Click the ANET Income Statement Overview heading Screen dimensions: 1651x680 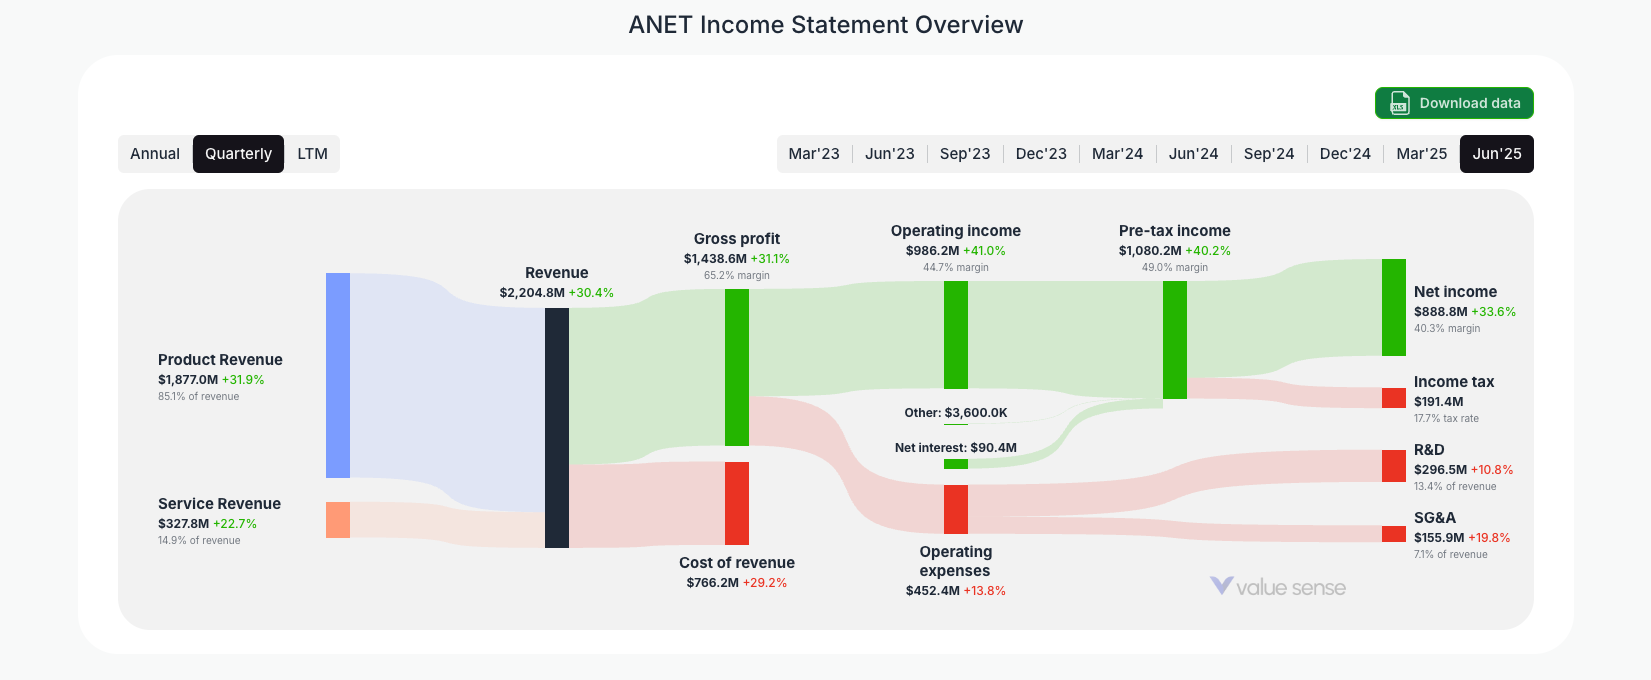coord(826,25)
